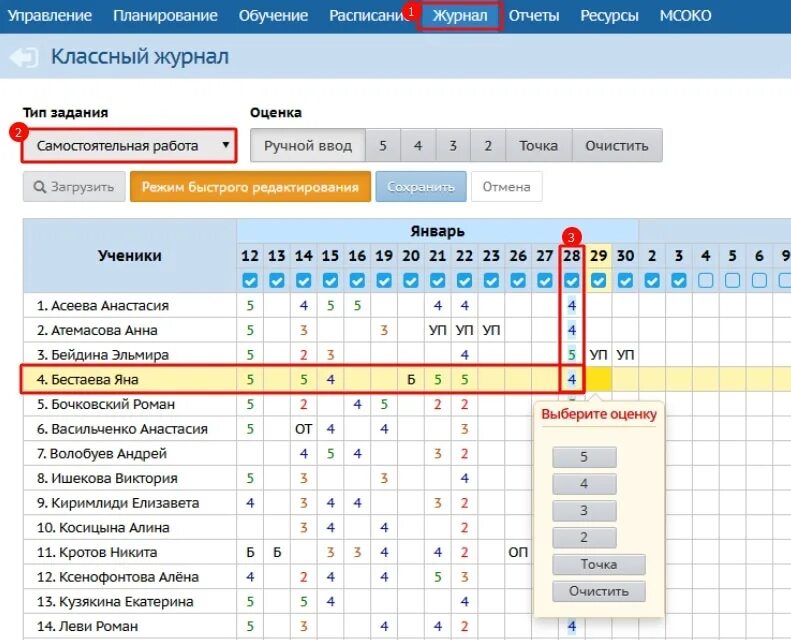Image resolution: width=791 pixels, height=640 pixels.
Task: Click the empty date 29 cell for Бестаева Яна
Action: (x=599, y=380)
